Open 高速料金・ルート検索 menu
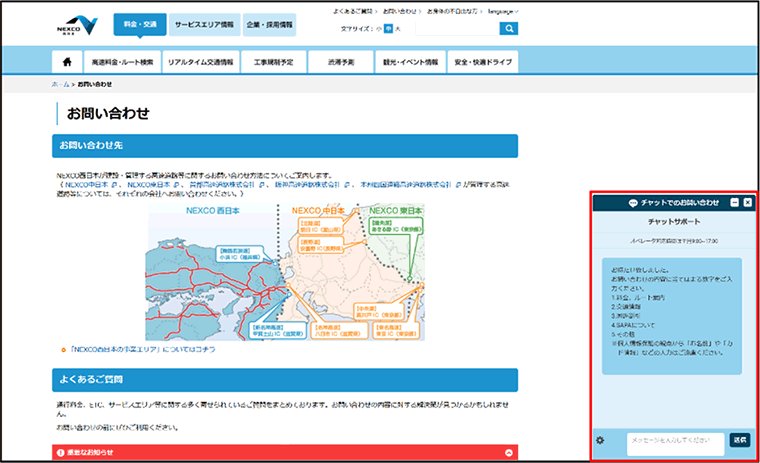The image size is (760, 463). click(123, 62)
